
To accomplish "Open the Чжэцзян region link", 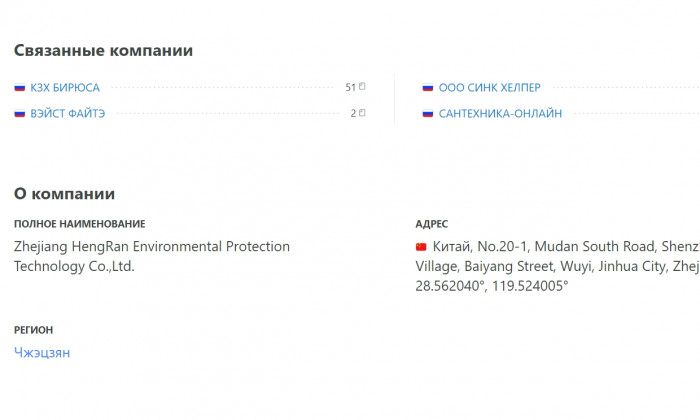I will pos(42,353).
